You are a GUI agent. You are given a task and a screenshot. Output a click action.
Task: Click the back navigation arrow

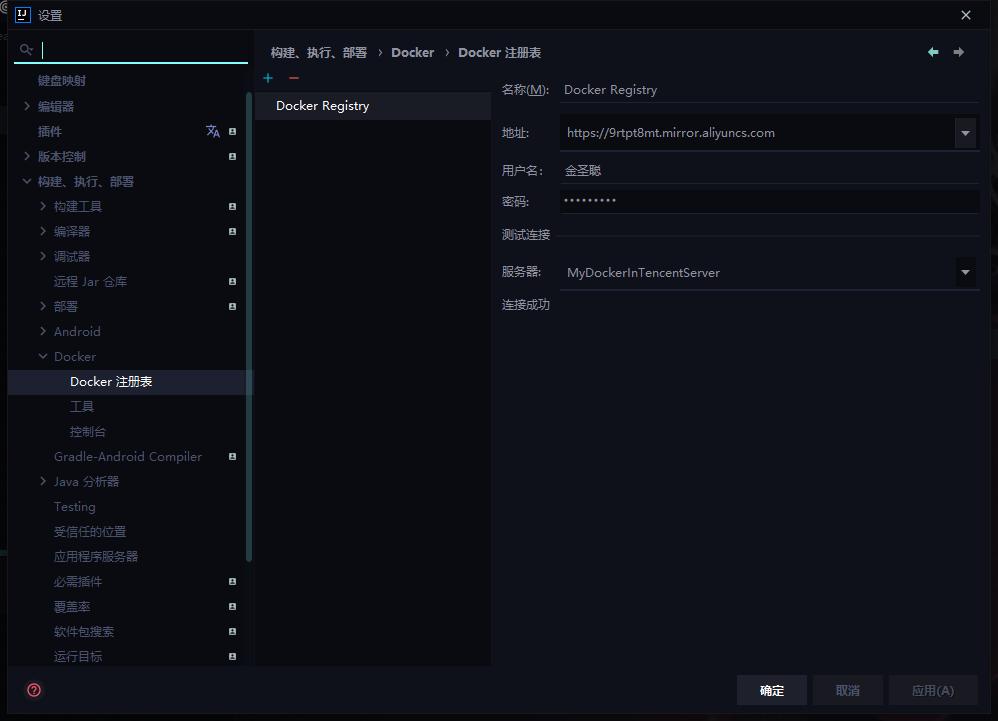click(933, 52)
